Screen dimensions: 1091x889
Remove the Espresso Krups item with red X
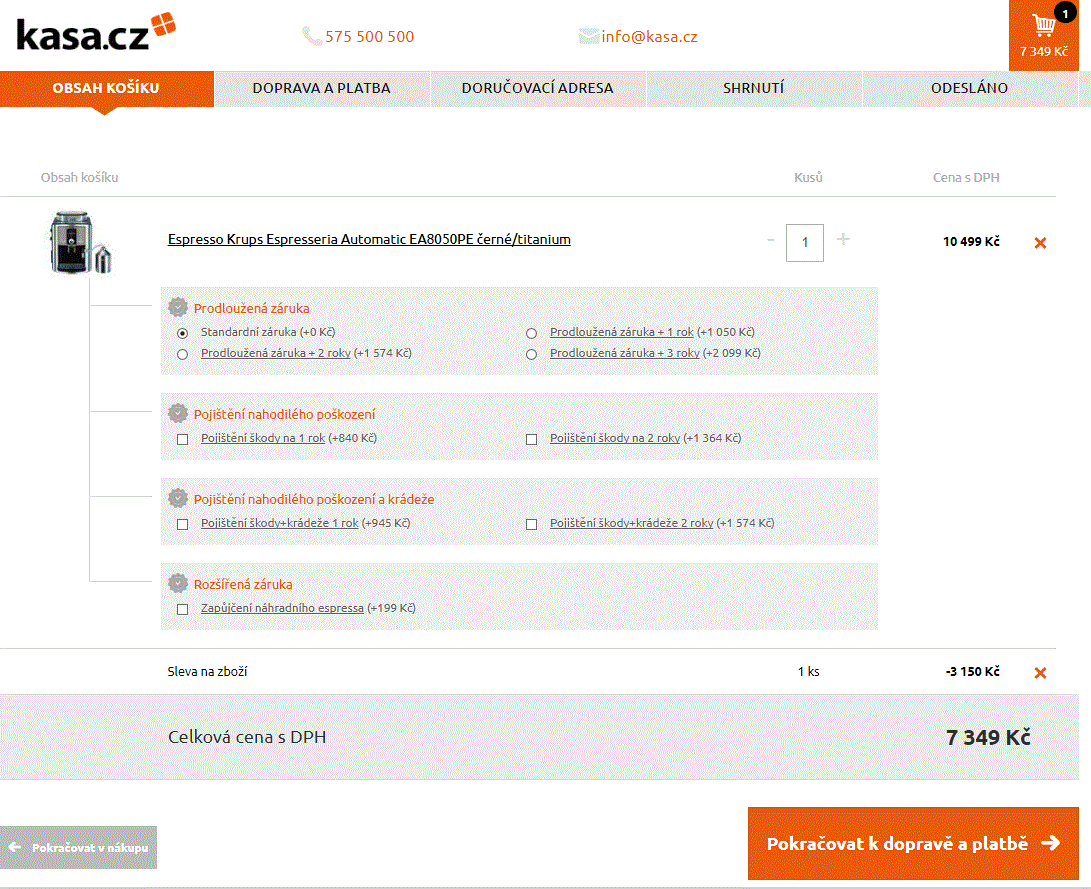pos(1040,243)
